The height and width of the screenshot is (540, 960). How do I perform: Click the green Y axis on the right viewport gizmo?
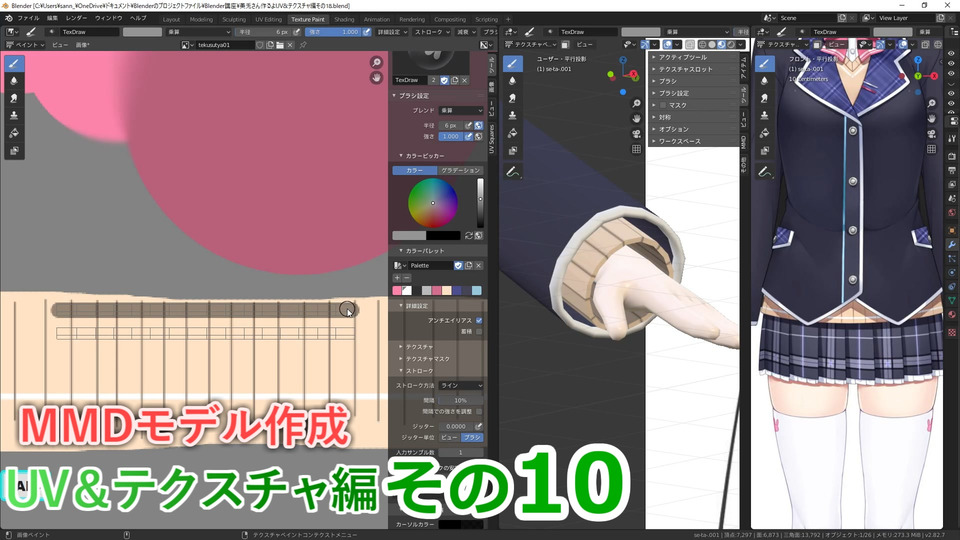coord(918,76)
